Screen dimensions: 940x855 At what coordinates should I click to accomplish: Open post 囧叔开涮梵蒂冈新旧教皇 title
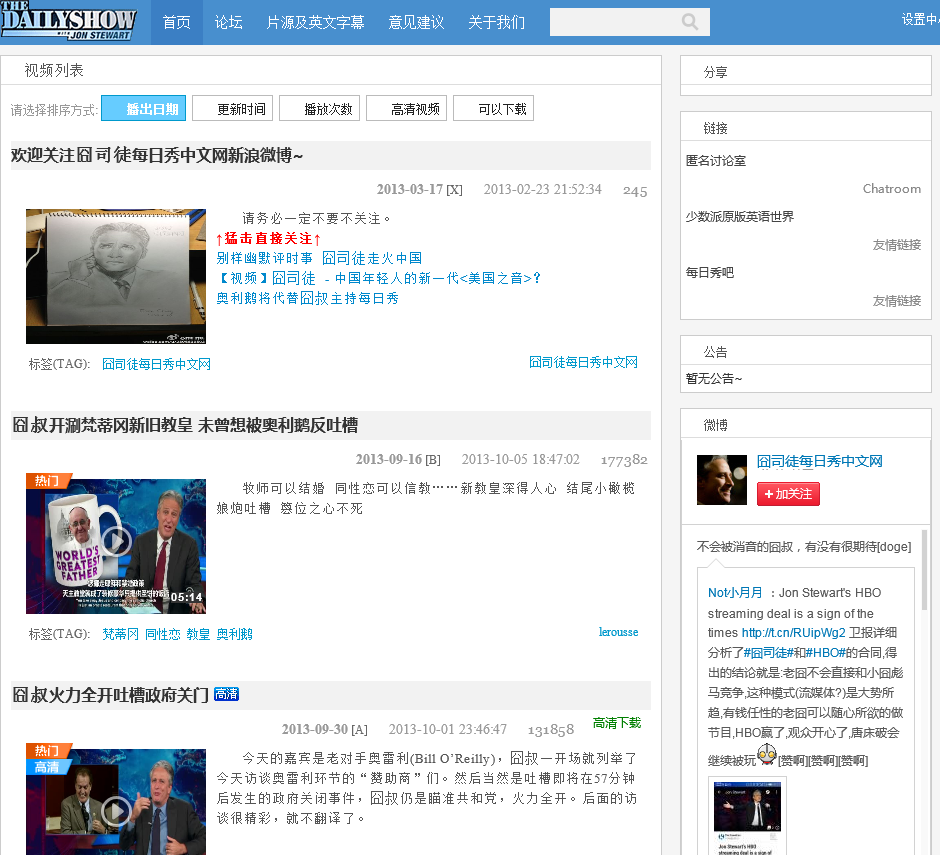(x=185, y=425)
